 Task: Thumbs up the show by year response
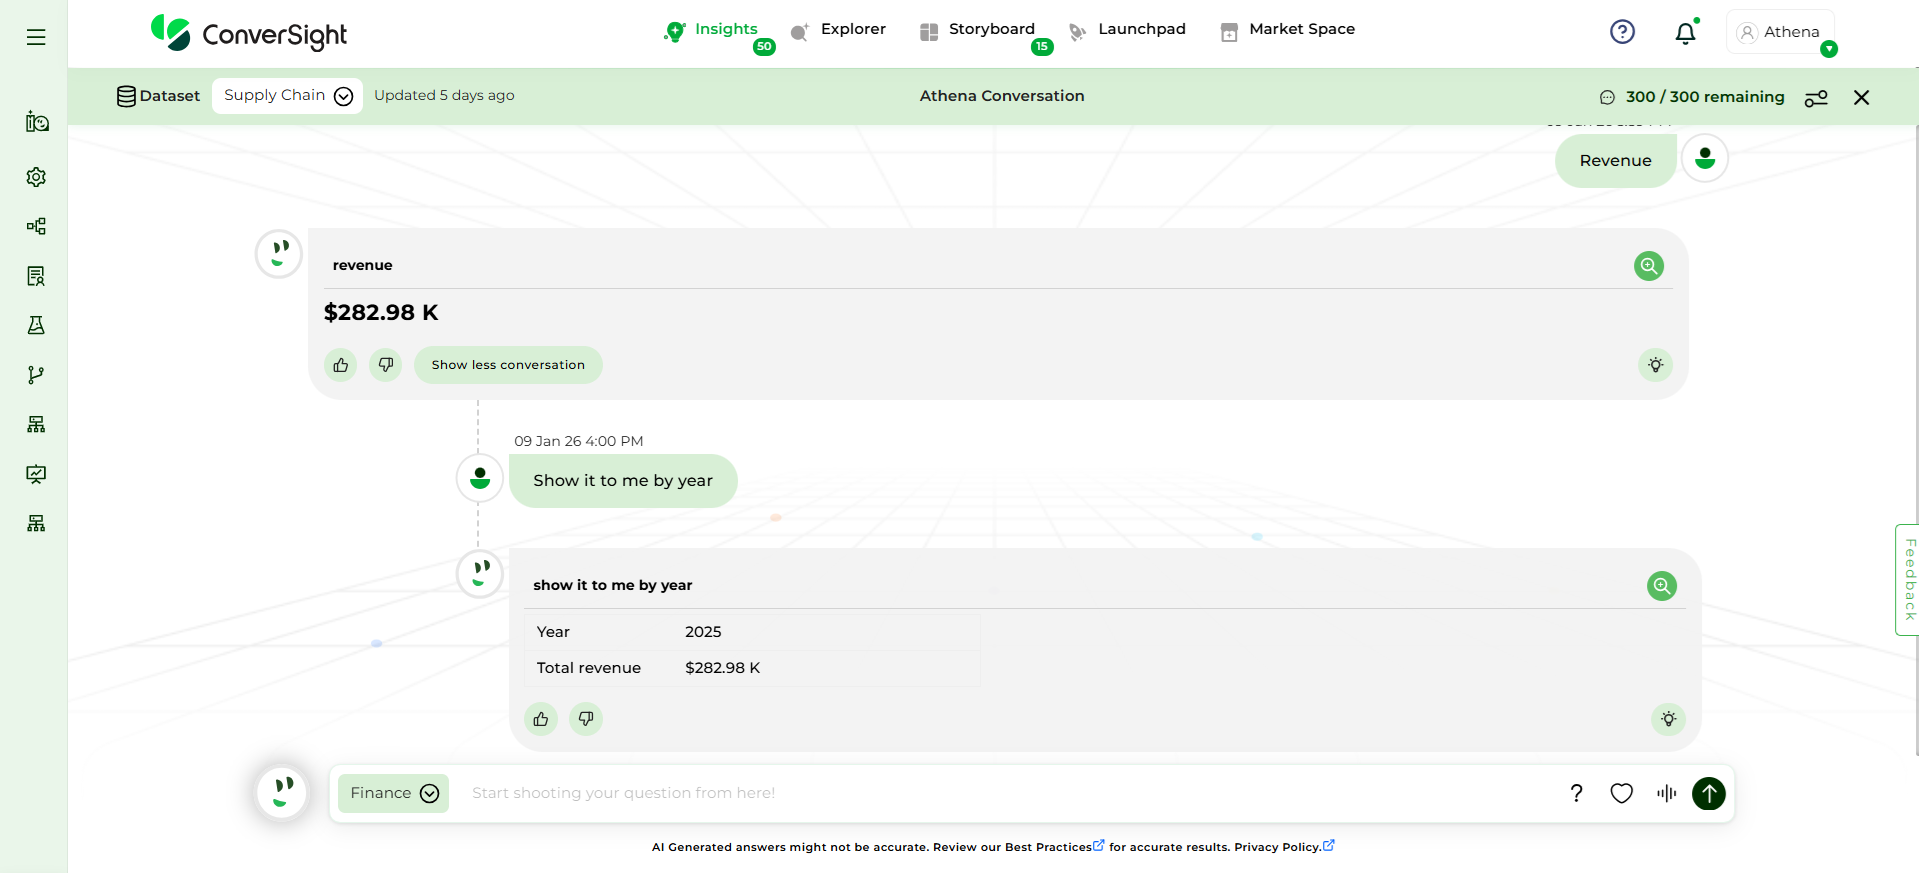click(541, 719)
